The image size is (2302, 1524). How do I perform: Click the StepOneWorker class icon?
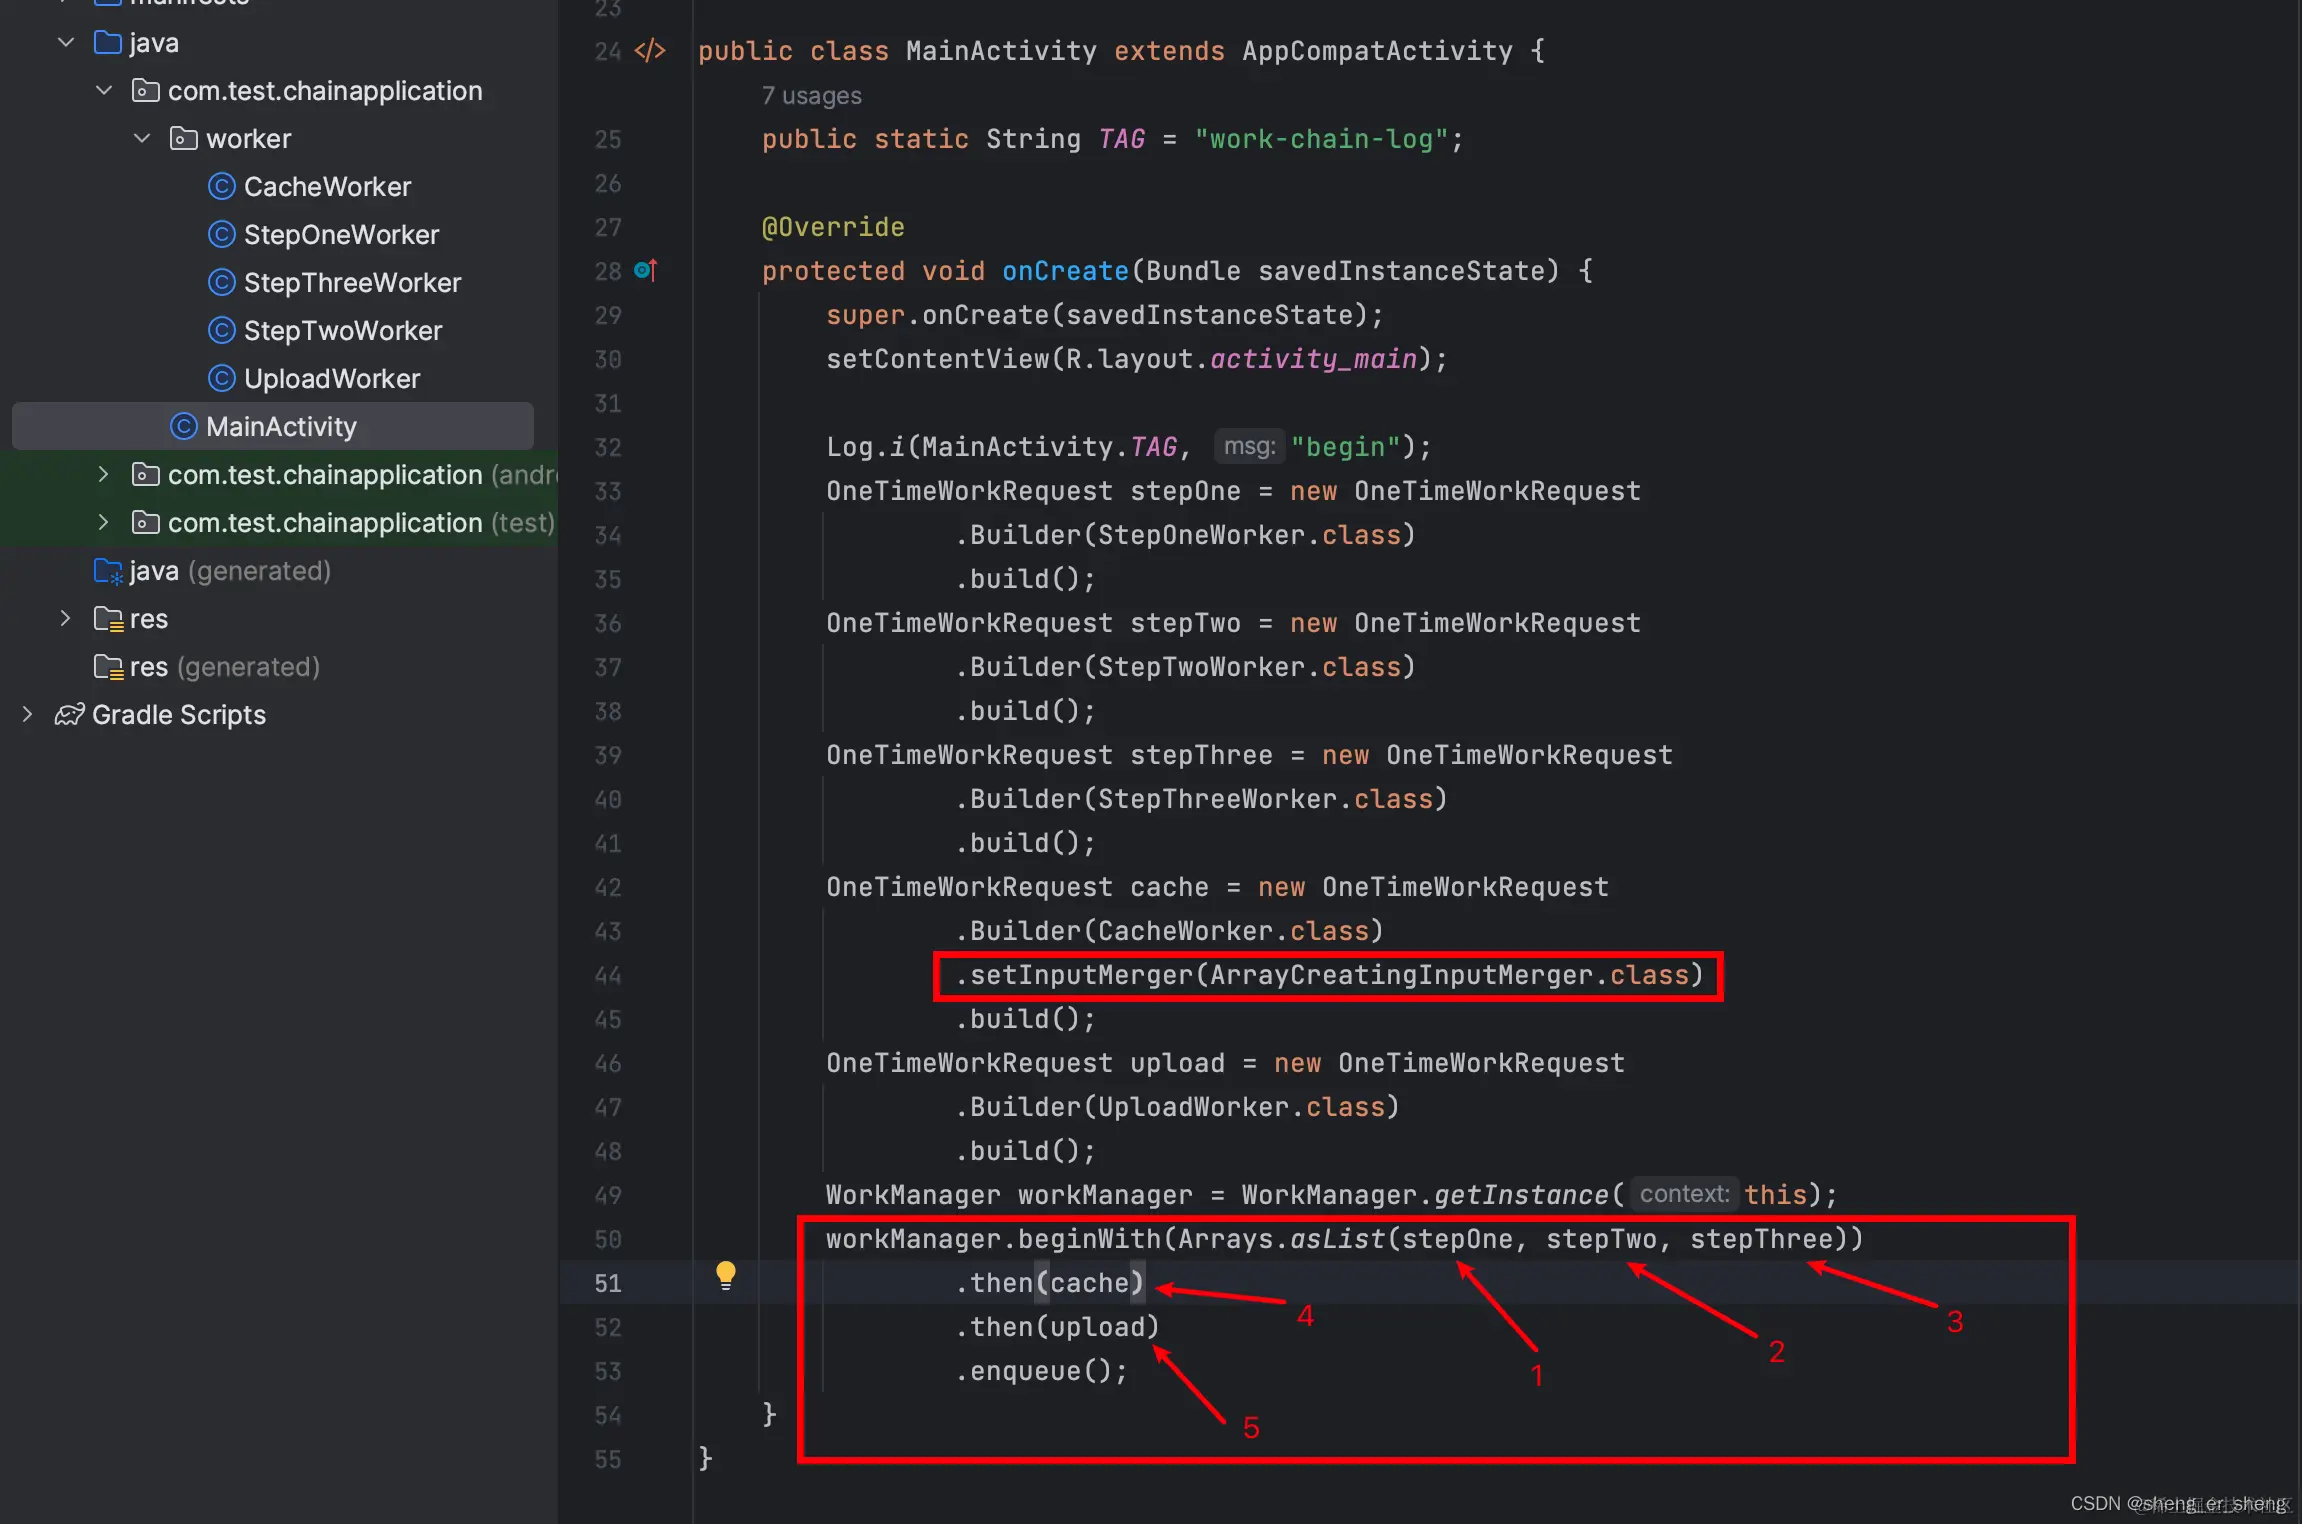pos(221,235)
